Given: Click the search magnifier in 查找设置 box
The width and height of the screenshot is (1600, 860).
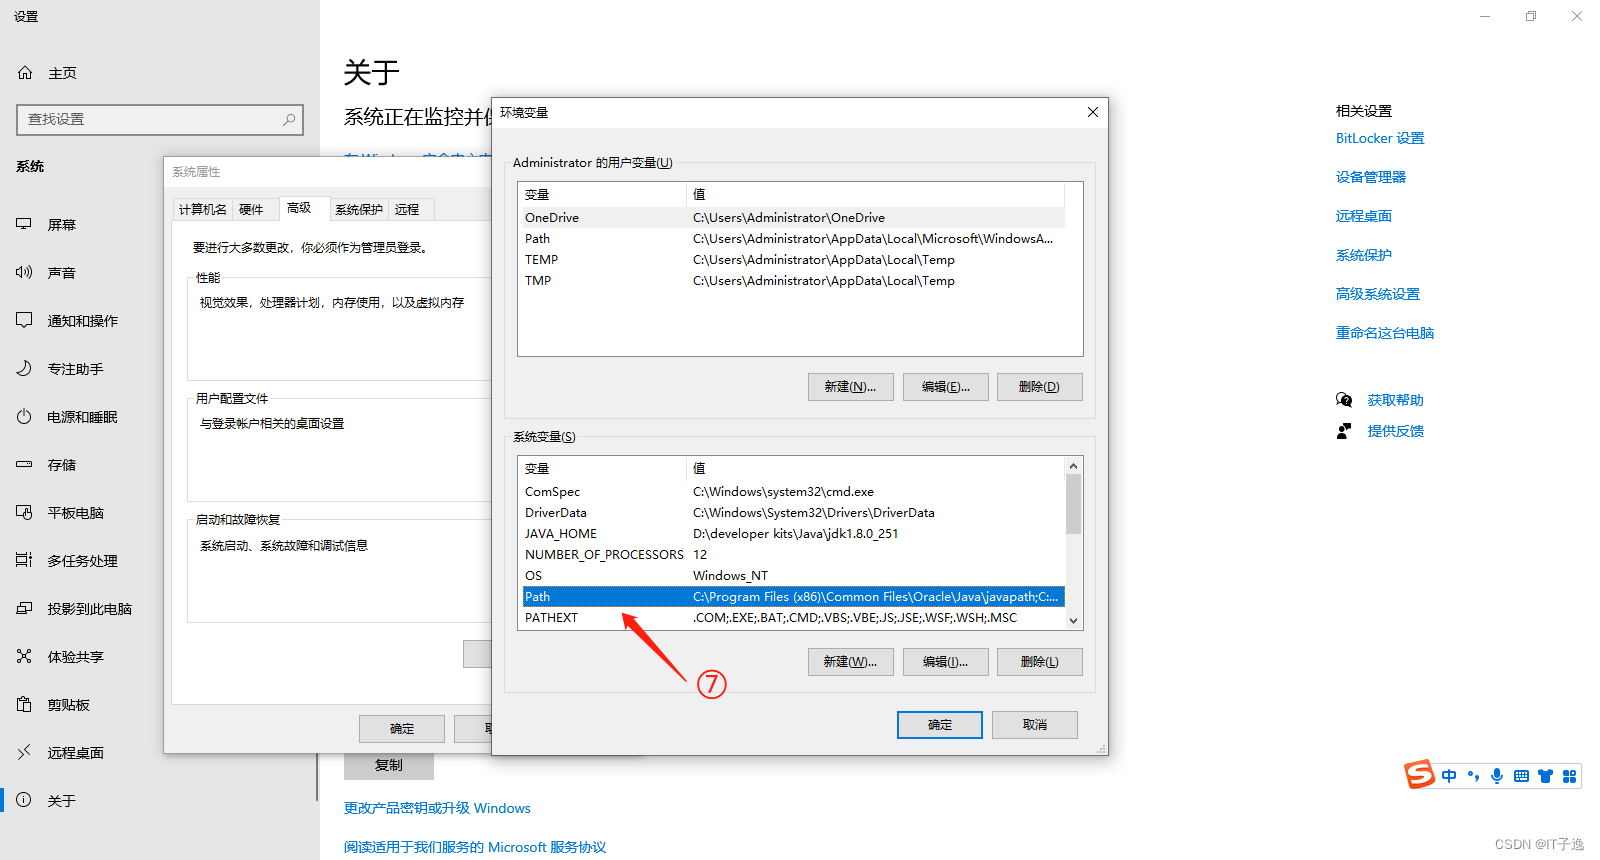Looking at the screenshot, I should [289, 119].
